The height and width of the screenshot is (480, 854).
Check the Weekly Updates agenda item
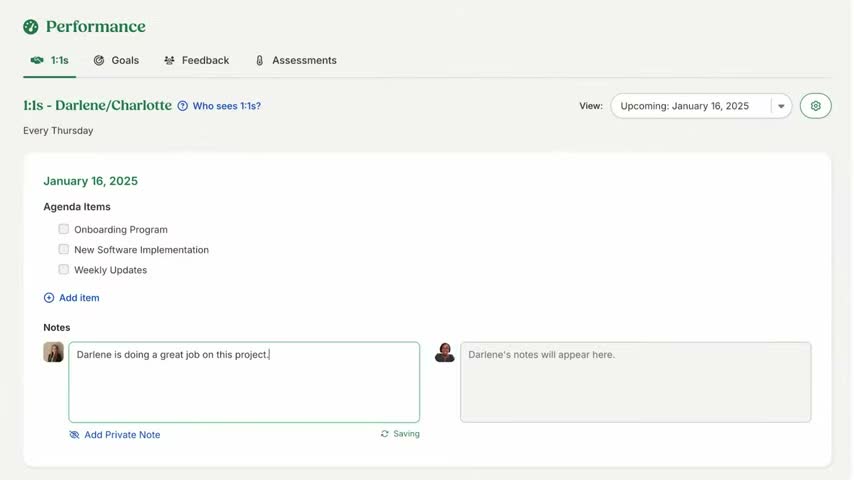(x=64, y=269)
